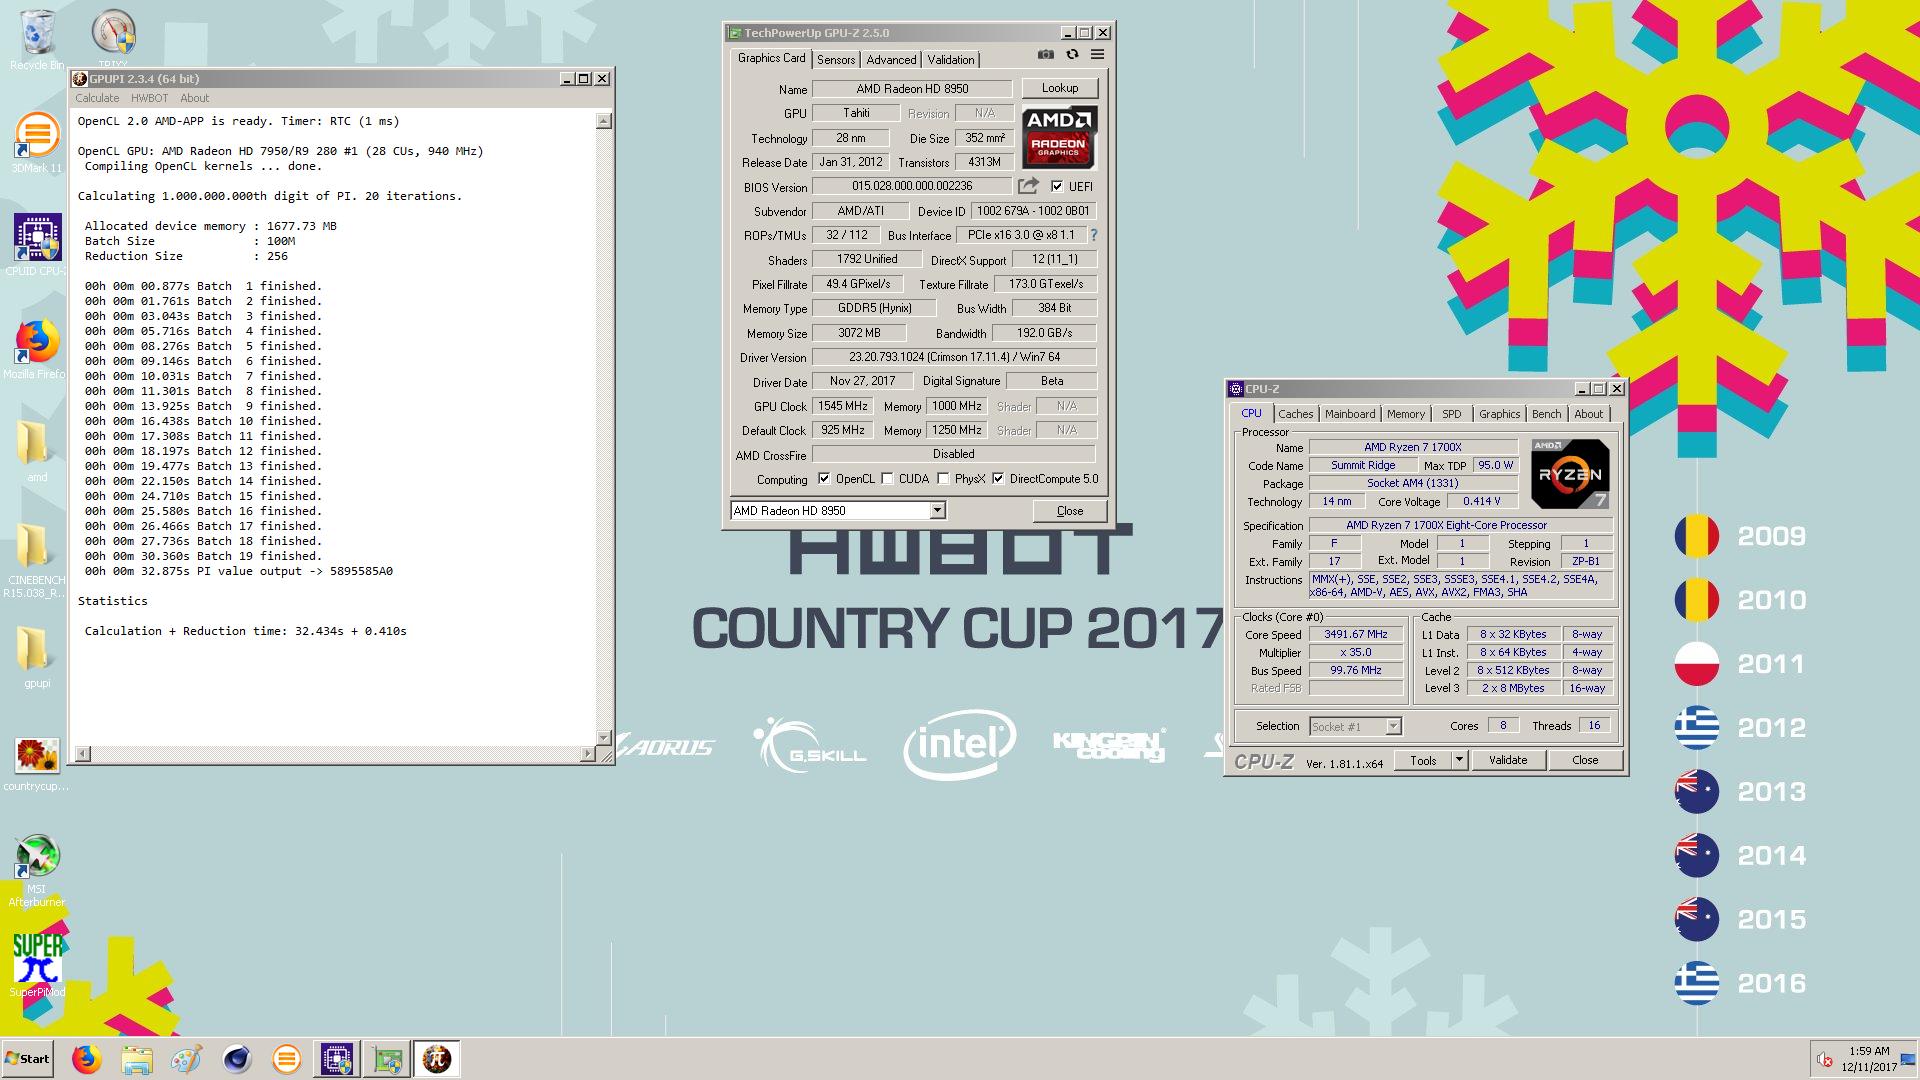
Task: Expand the GPU selection dropdown in GPU-Z
Action: coord(937,511)
